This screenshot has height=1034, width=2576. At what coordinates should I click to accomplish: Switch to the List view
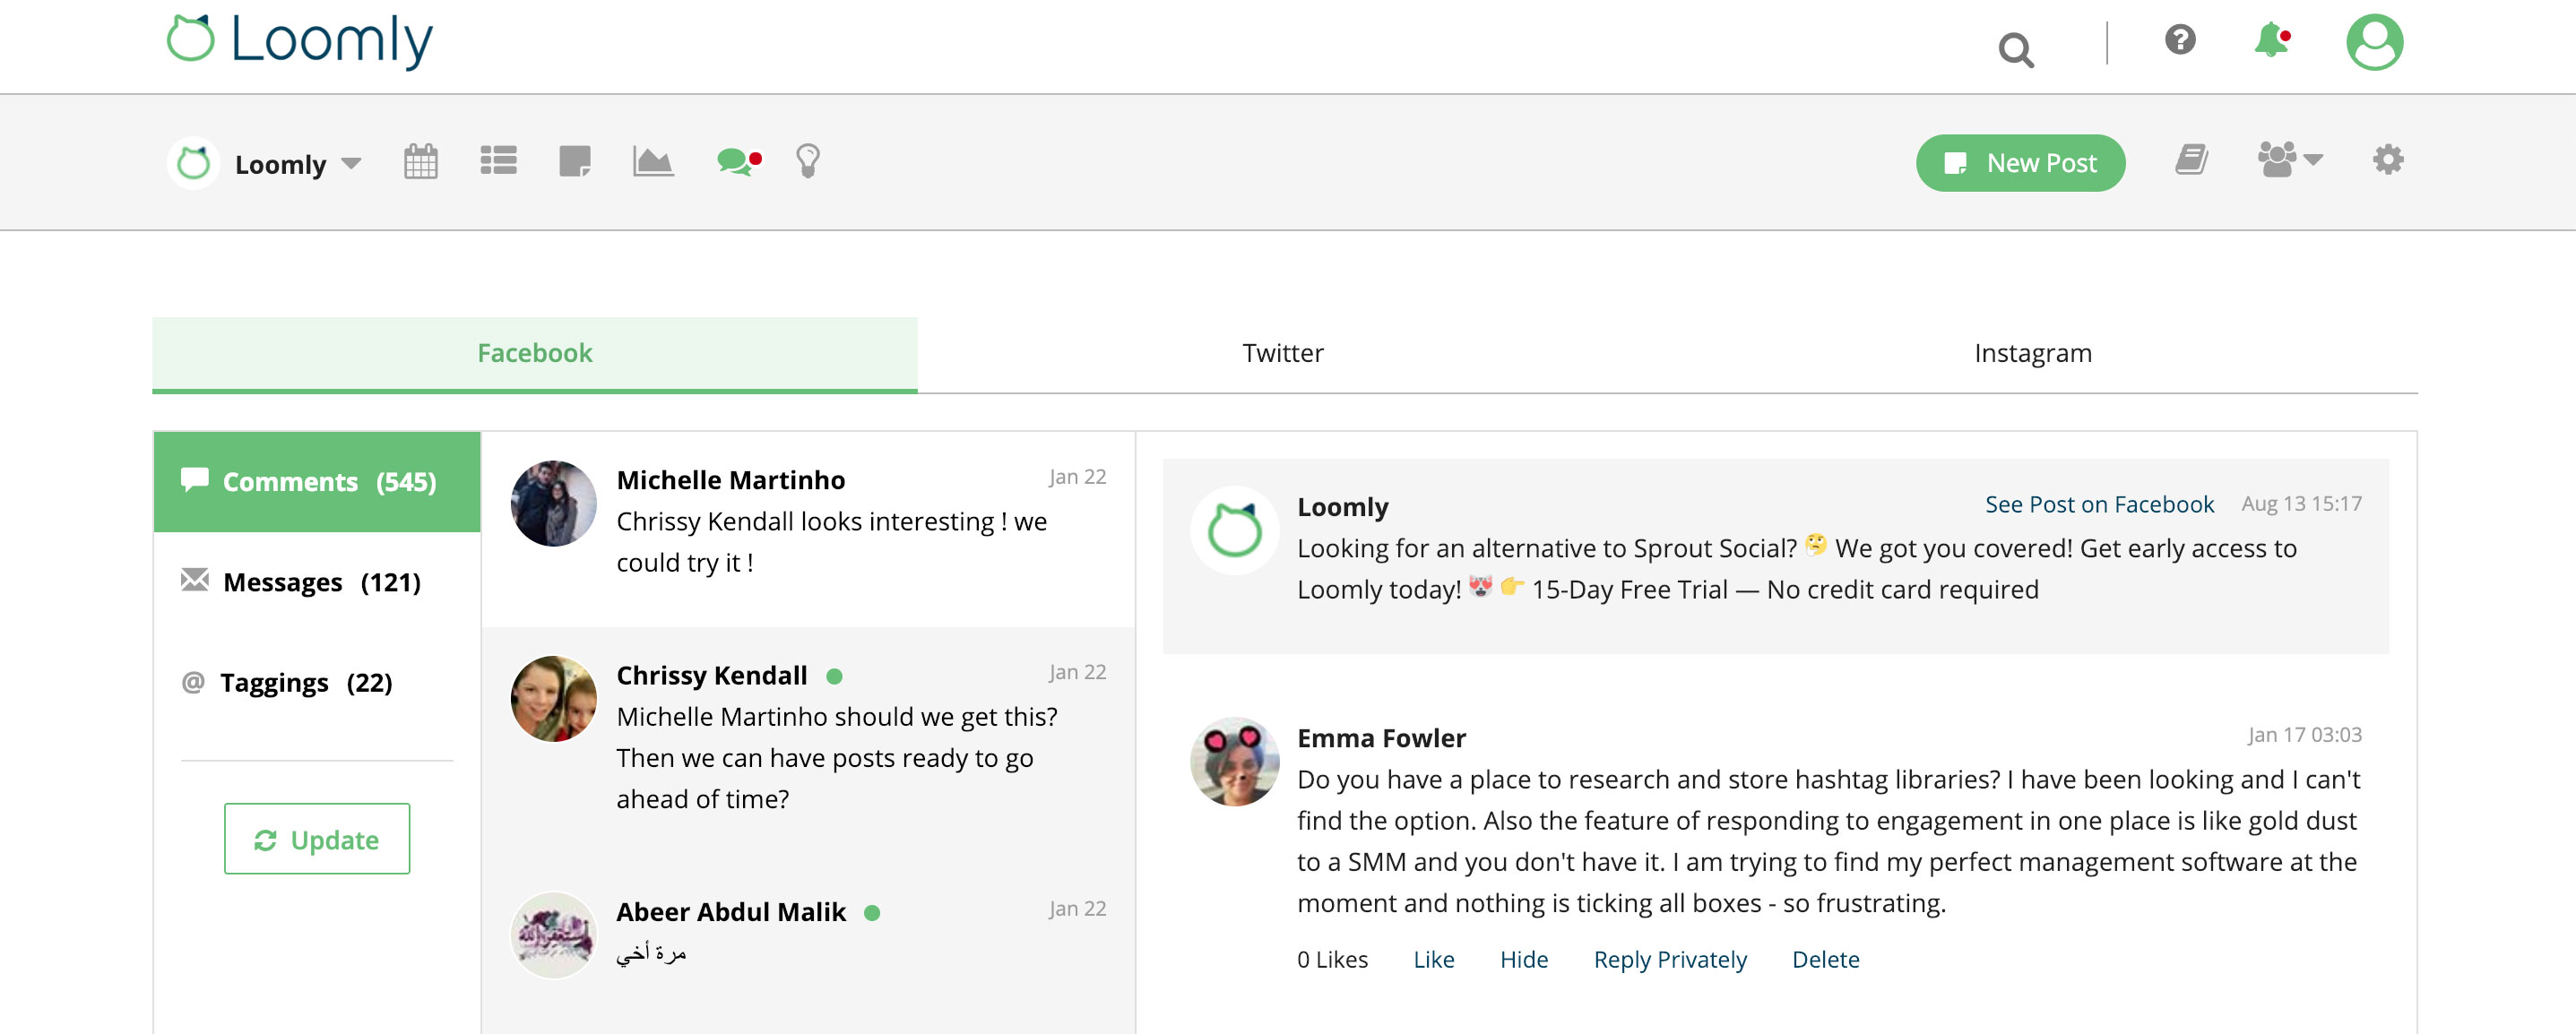(499, 160)
